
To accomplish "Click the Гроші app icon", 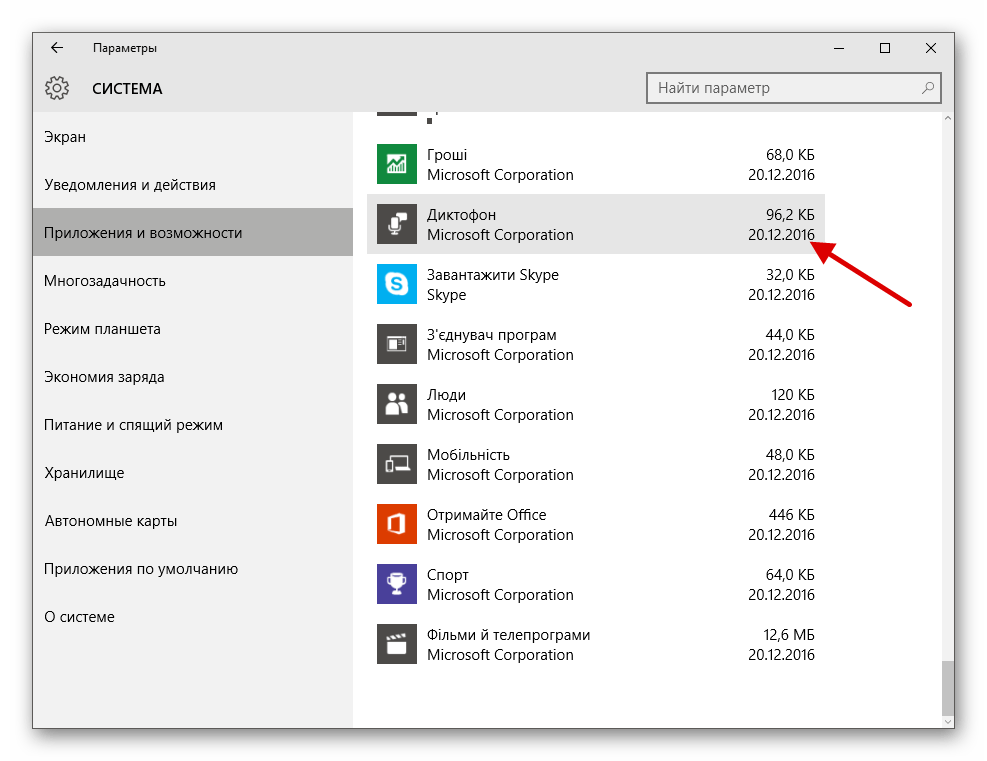I will [397, 164].
